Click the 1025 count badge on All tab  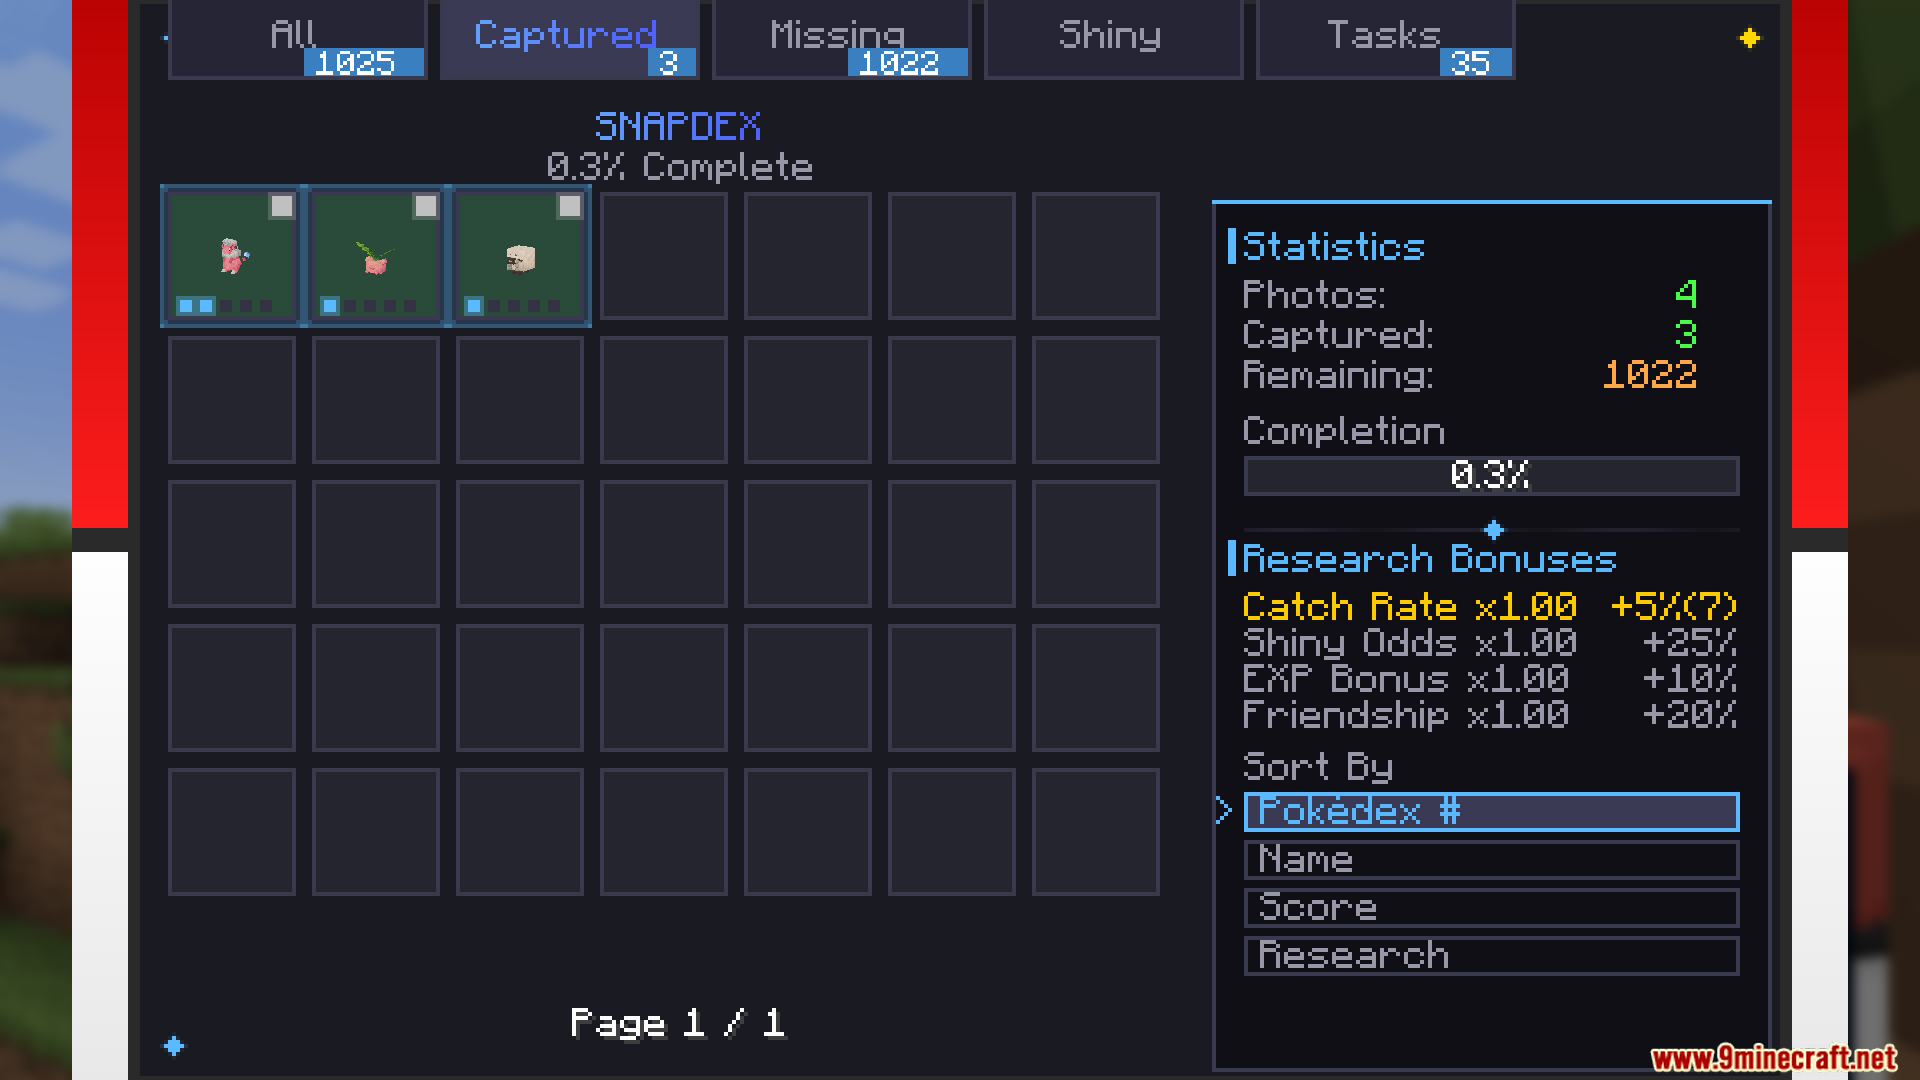(x=364, y=63)
